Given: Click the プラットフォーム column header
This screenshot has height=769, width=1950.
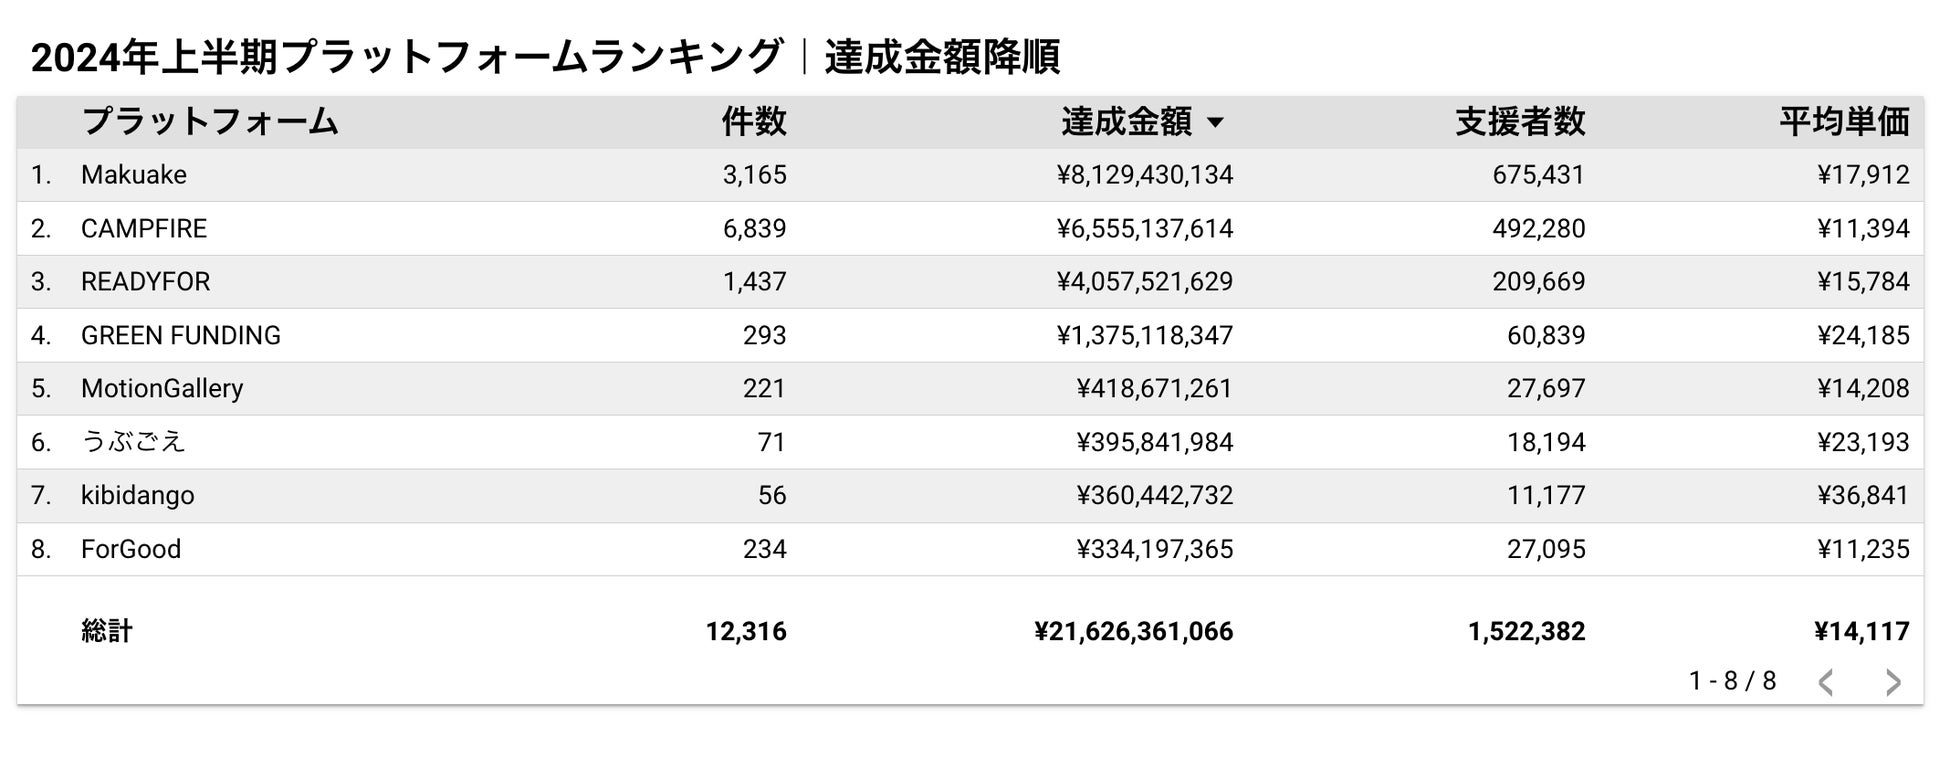Looking at the screenshot, I should click(x=210, y=122).
